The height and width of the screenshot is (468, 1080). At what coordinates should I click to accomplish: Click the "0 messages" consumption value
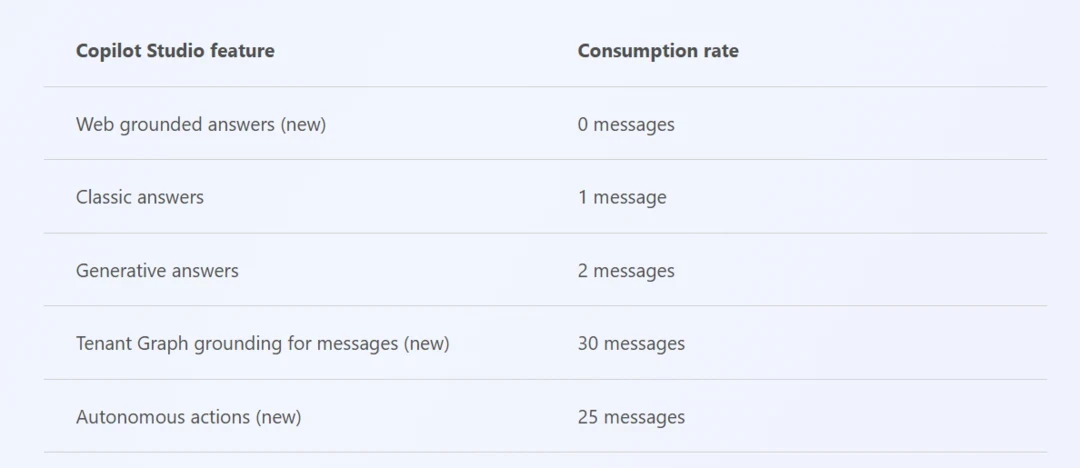[626, 125]
